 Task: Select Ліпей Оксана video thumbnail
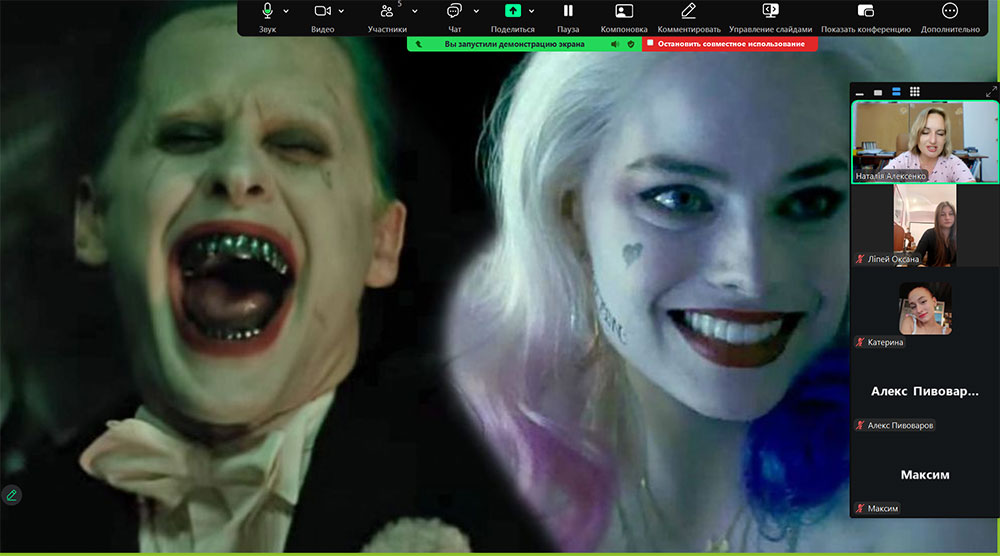[925, 225]
